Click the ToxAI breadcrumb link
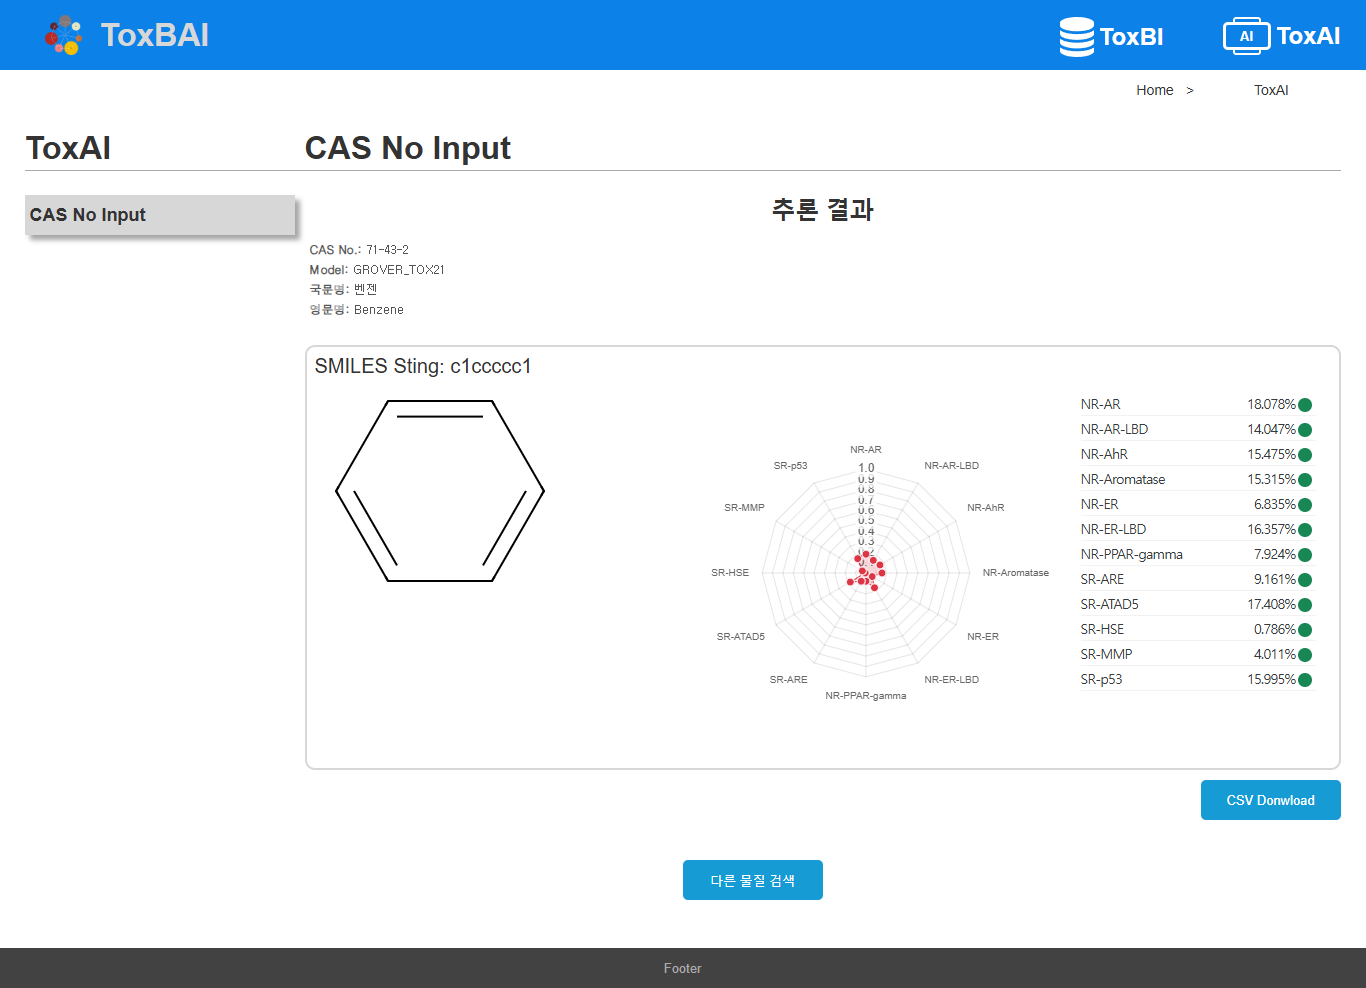 tap(1271, 90)
